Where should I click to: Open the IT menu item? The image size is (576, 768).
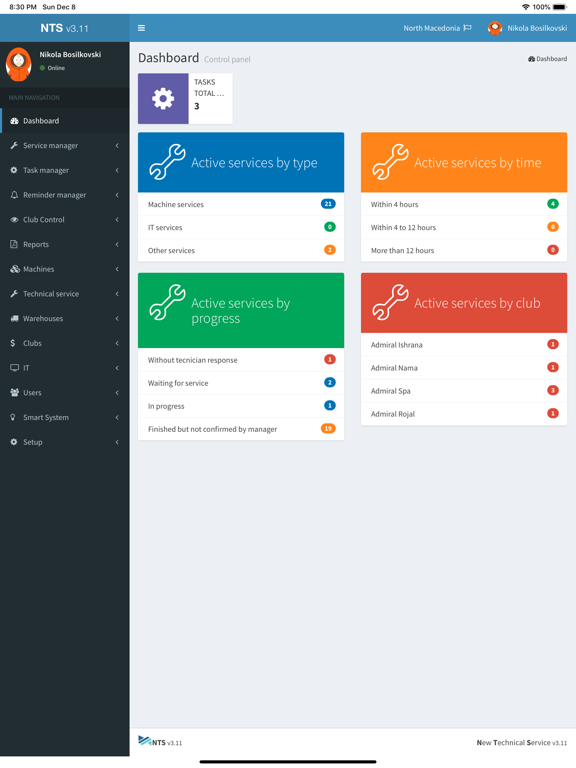(x=65, y=368)
